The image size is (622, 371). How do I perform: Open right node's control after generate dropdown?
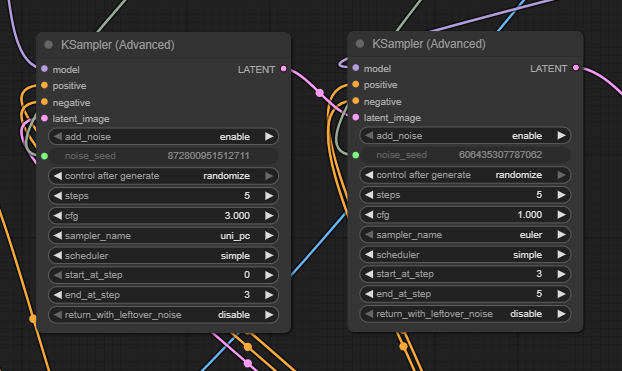pos(465,175)
